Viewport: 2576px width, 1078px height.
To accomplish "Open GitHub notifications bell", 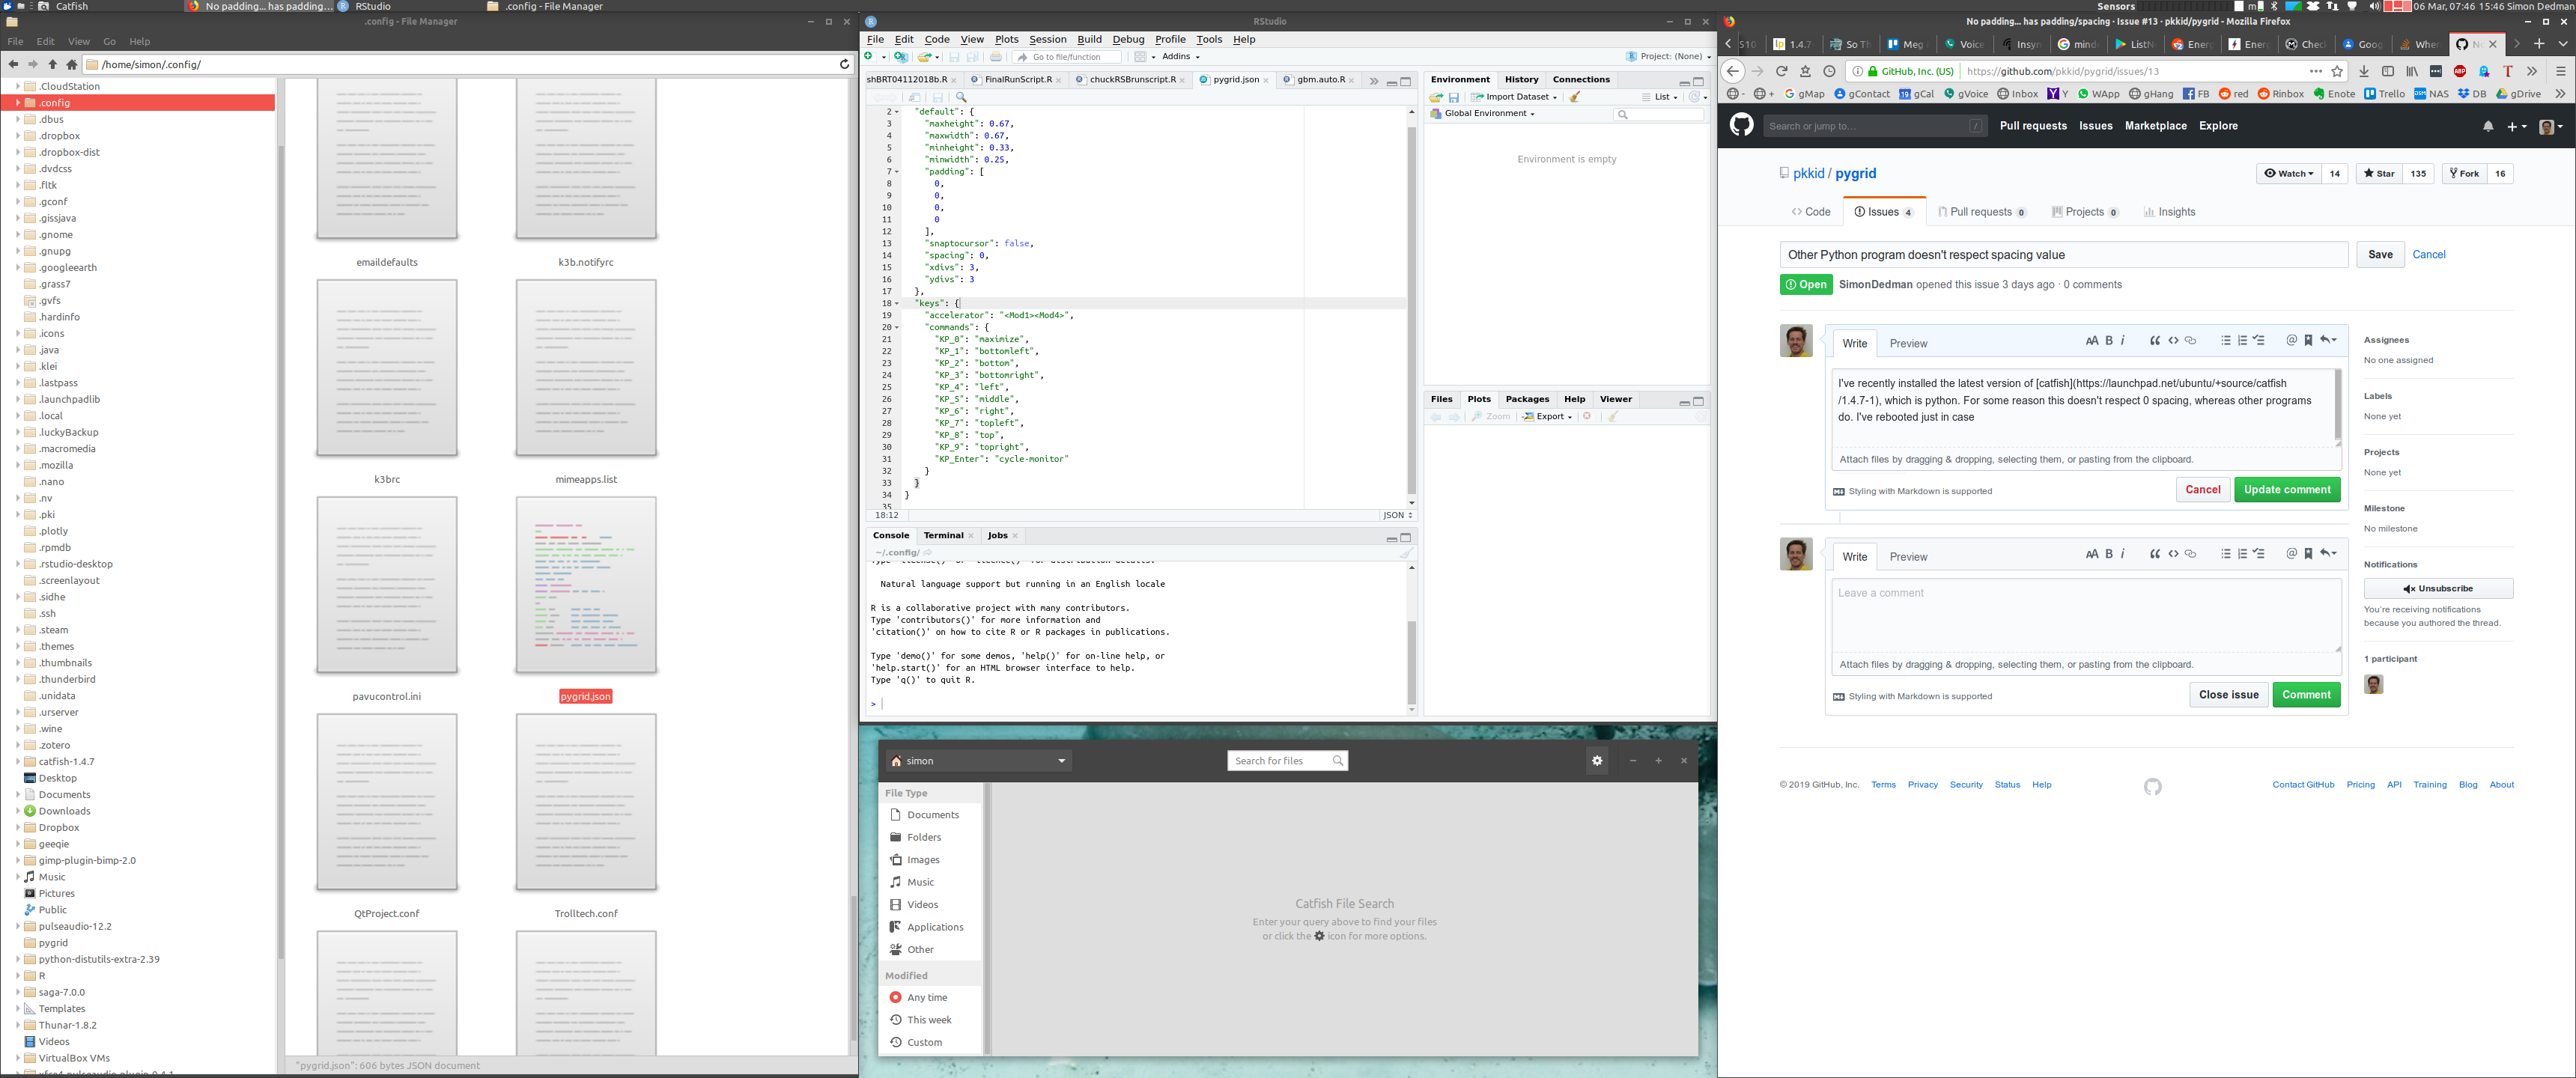I will tap(2488, 126).
